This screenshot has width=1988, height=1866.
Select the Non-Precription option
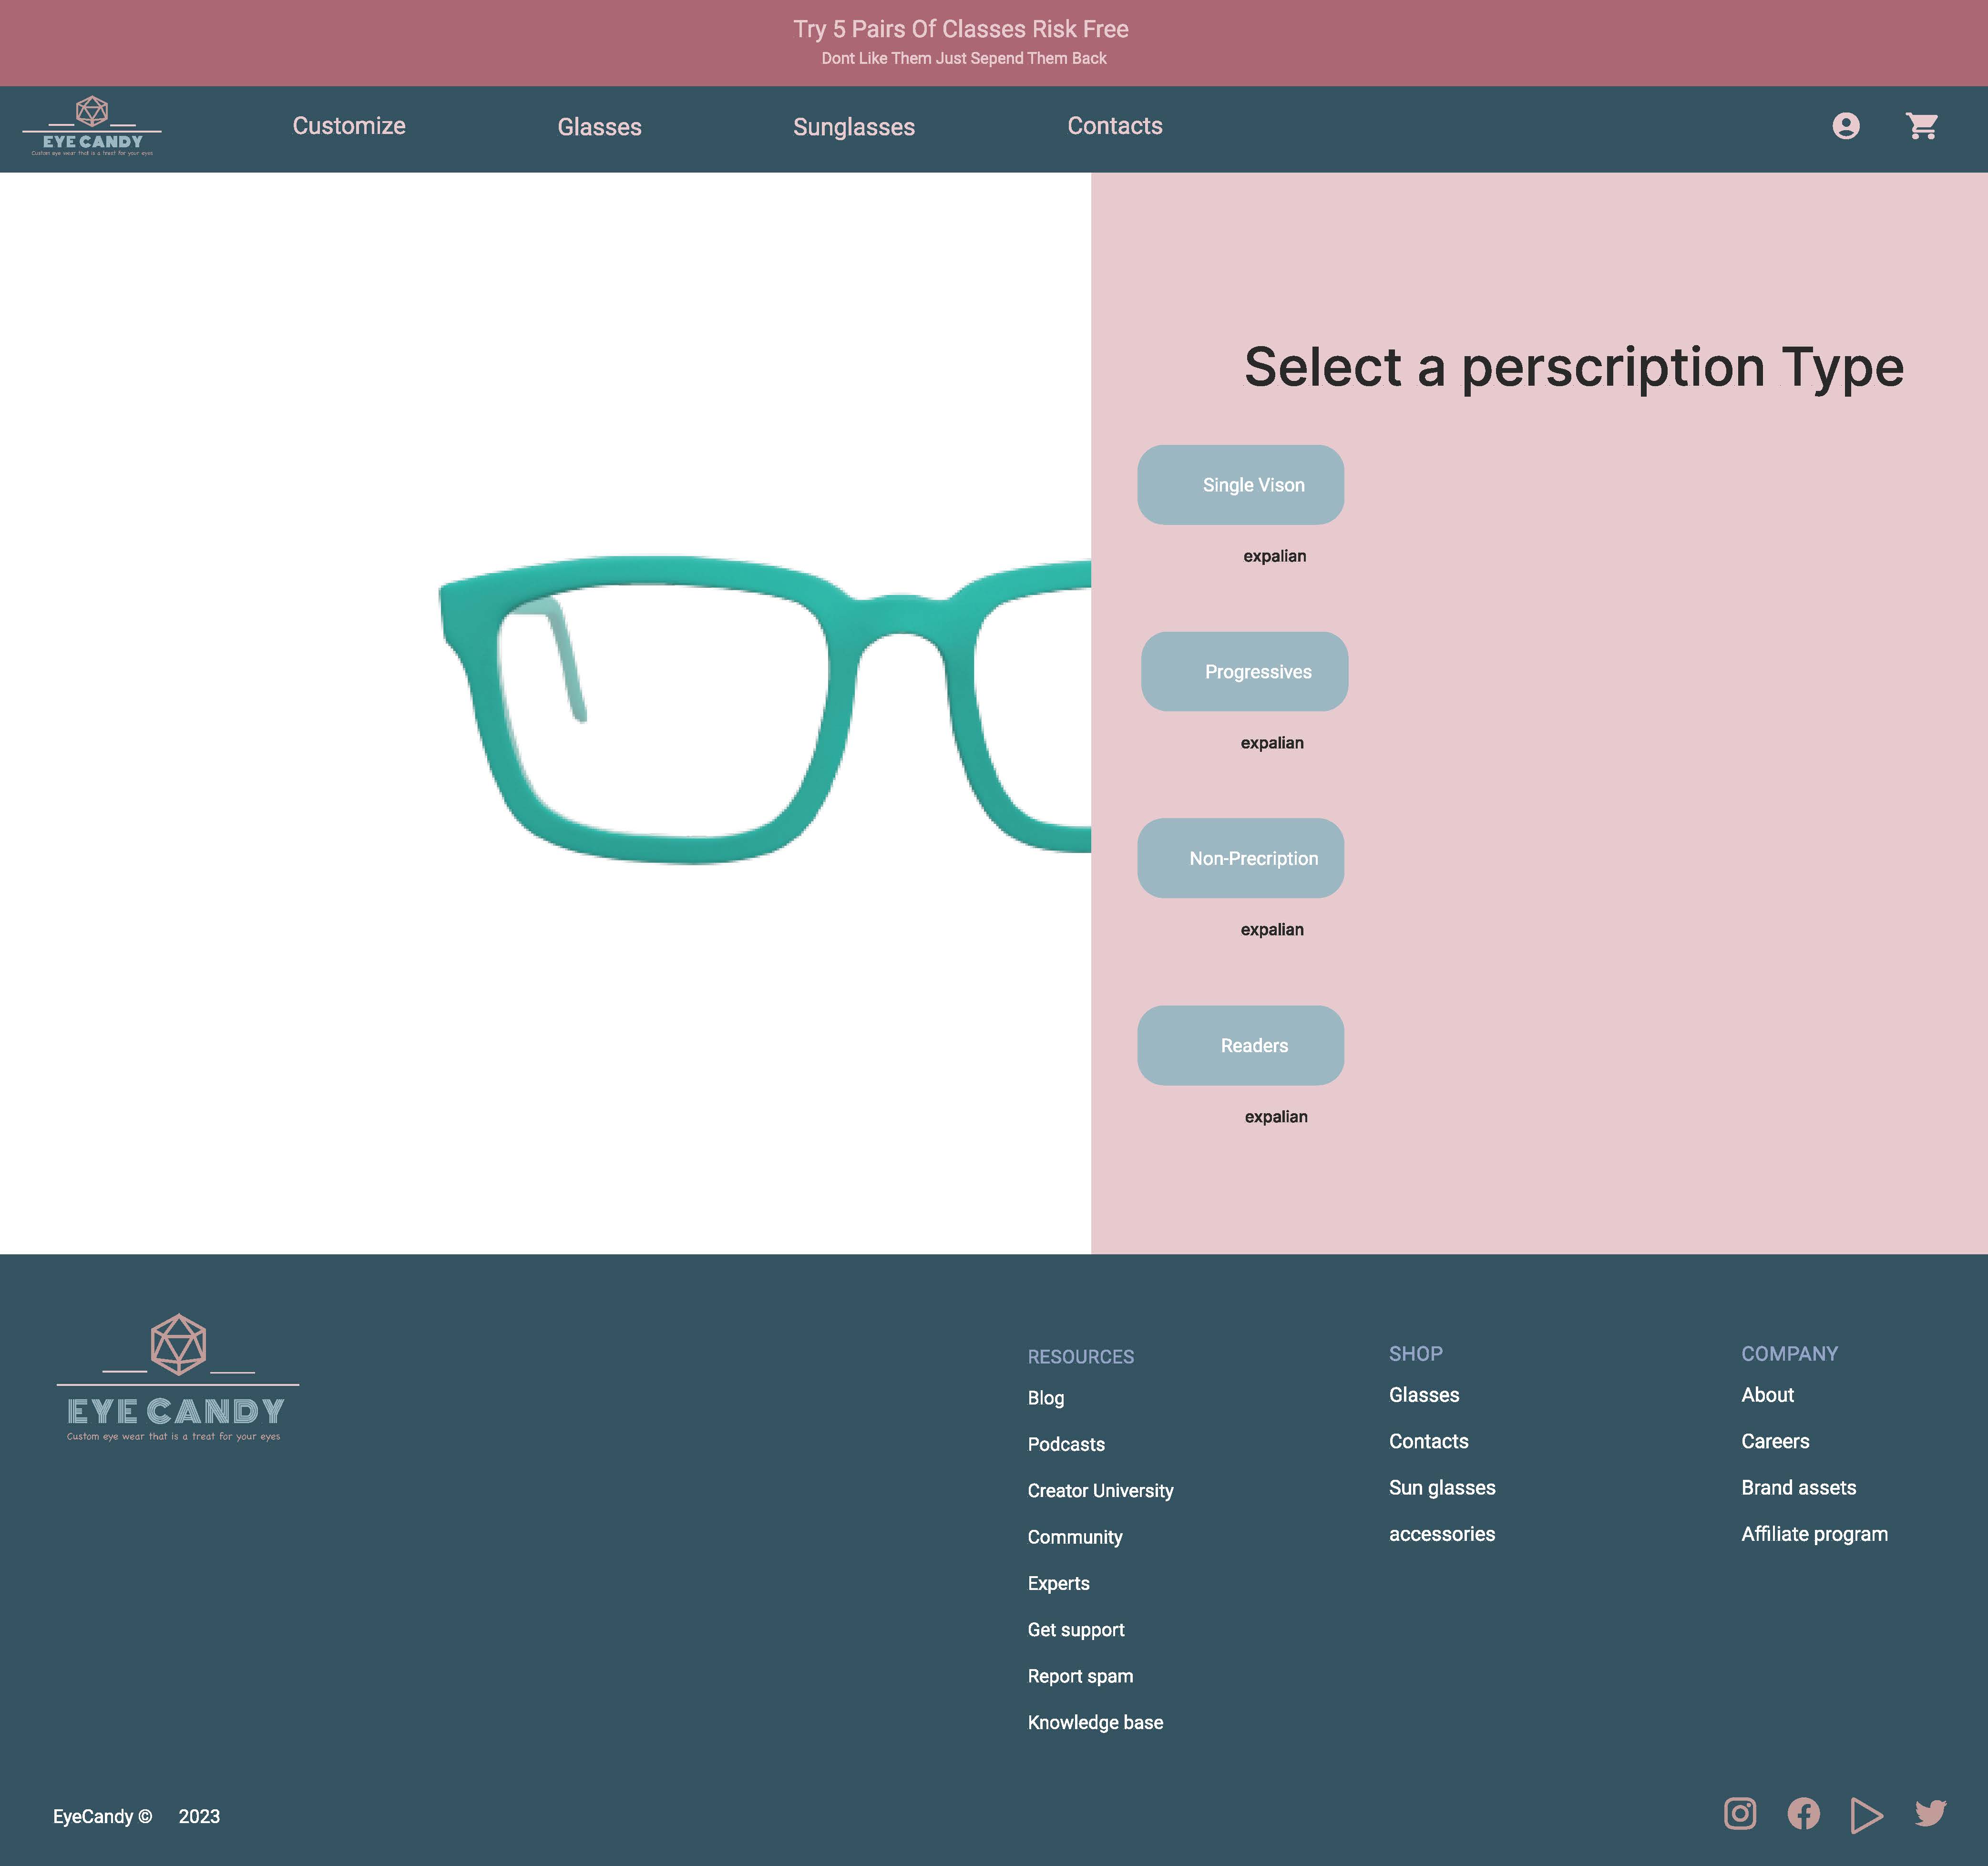point(1240,858)
